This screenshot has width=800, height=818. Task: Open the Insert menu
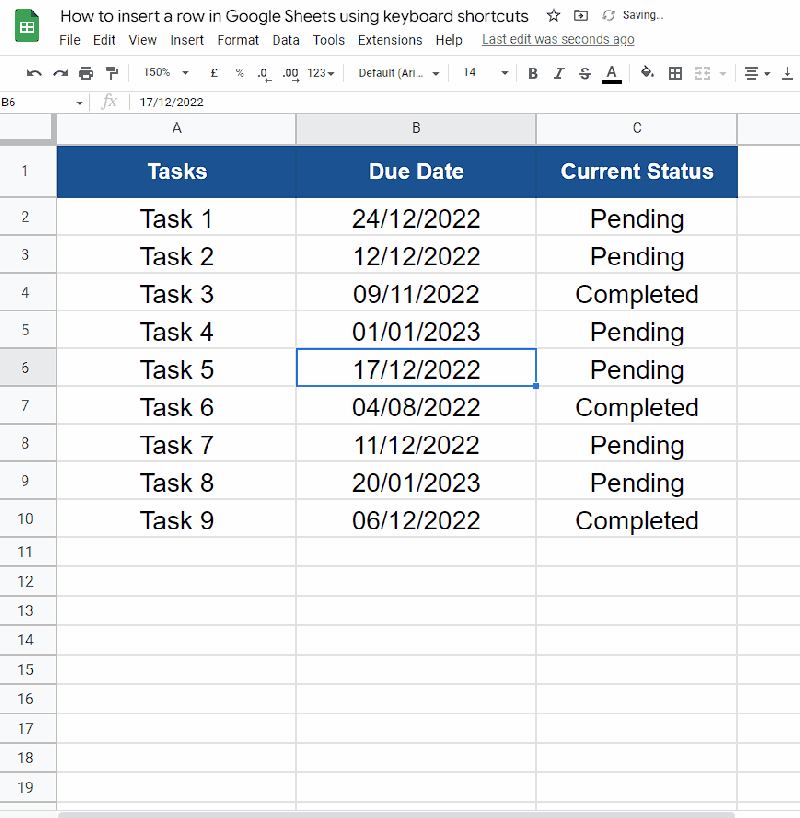[187, 40]
